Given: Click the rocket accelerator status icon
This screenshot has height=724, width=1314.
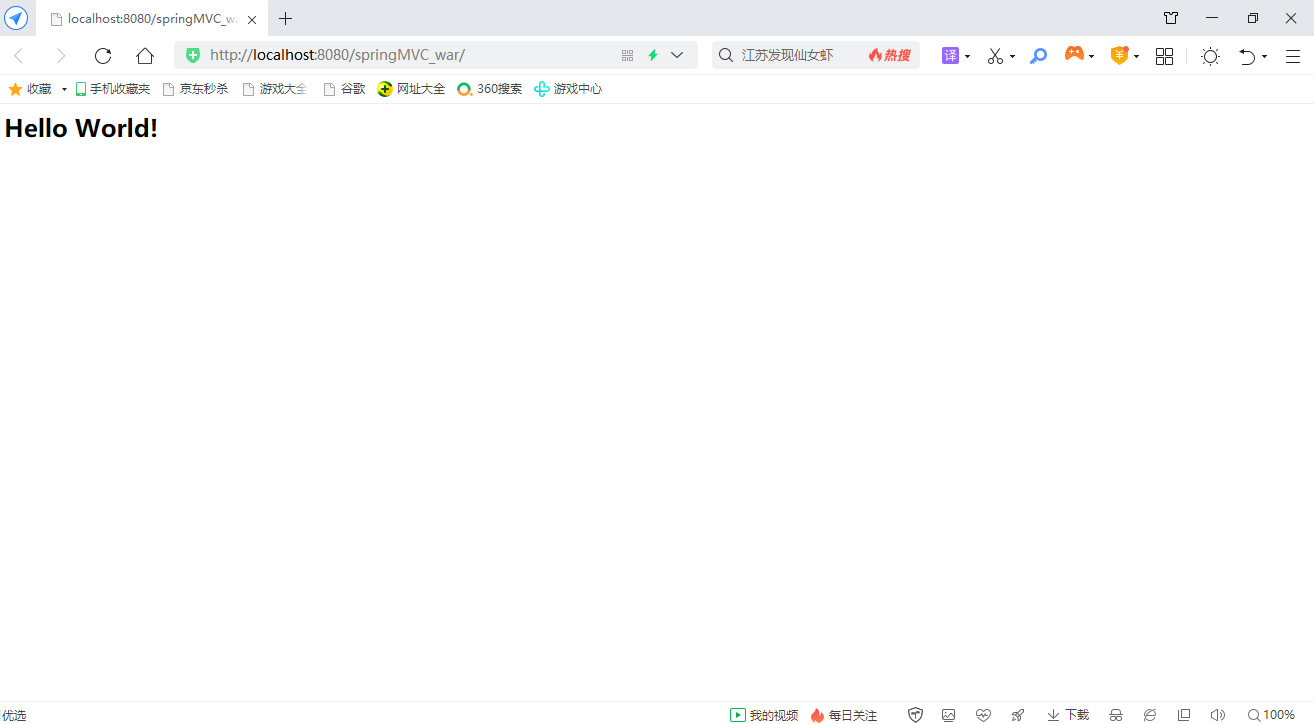Looking at the screenshot, I should 1018,715.
